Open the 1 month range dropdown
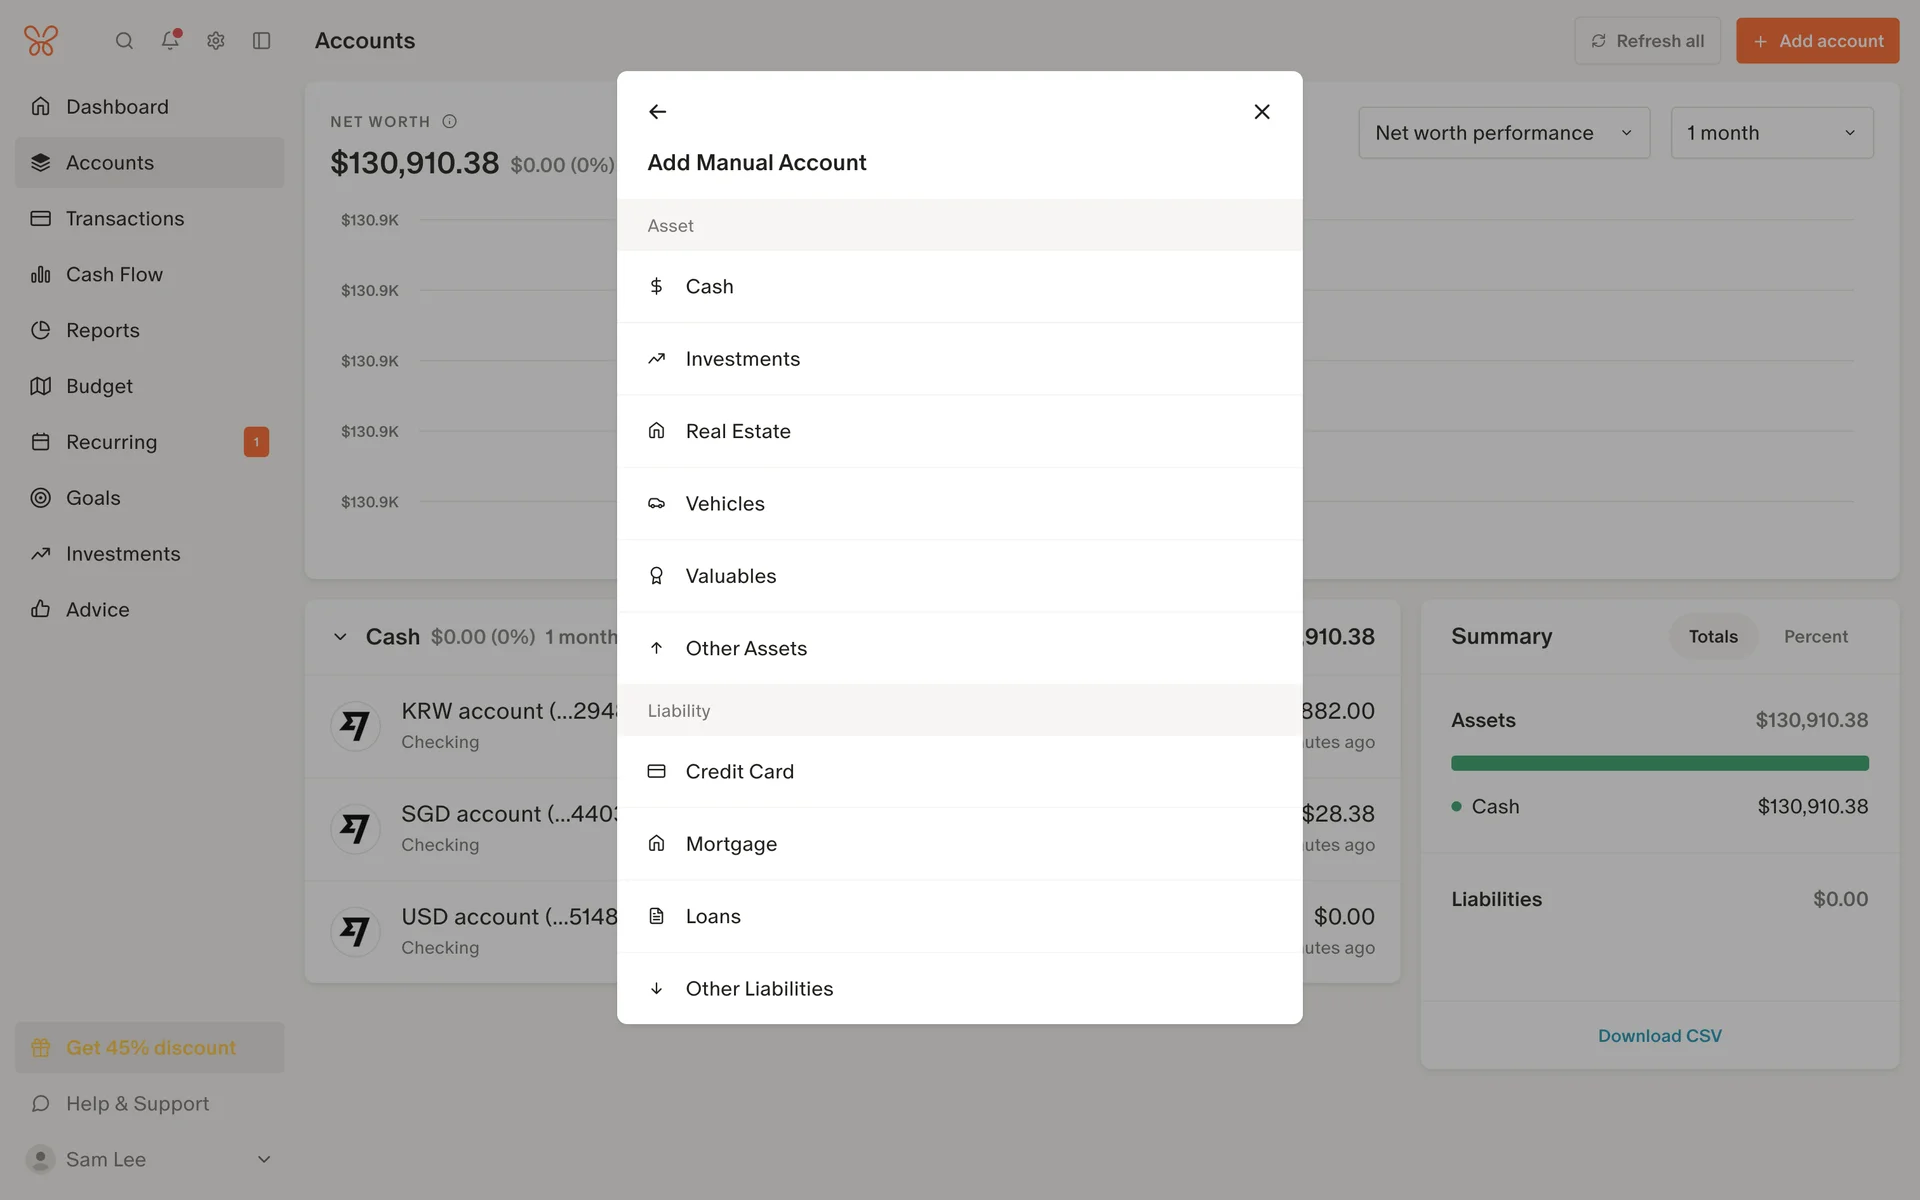The width and height of the screenshot is (1920, 1200). point(1771,133)
